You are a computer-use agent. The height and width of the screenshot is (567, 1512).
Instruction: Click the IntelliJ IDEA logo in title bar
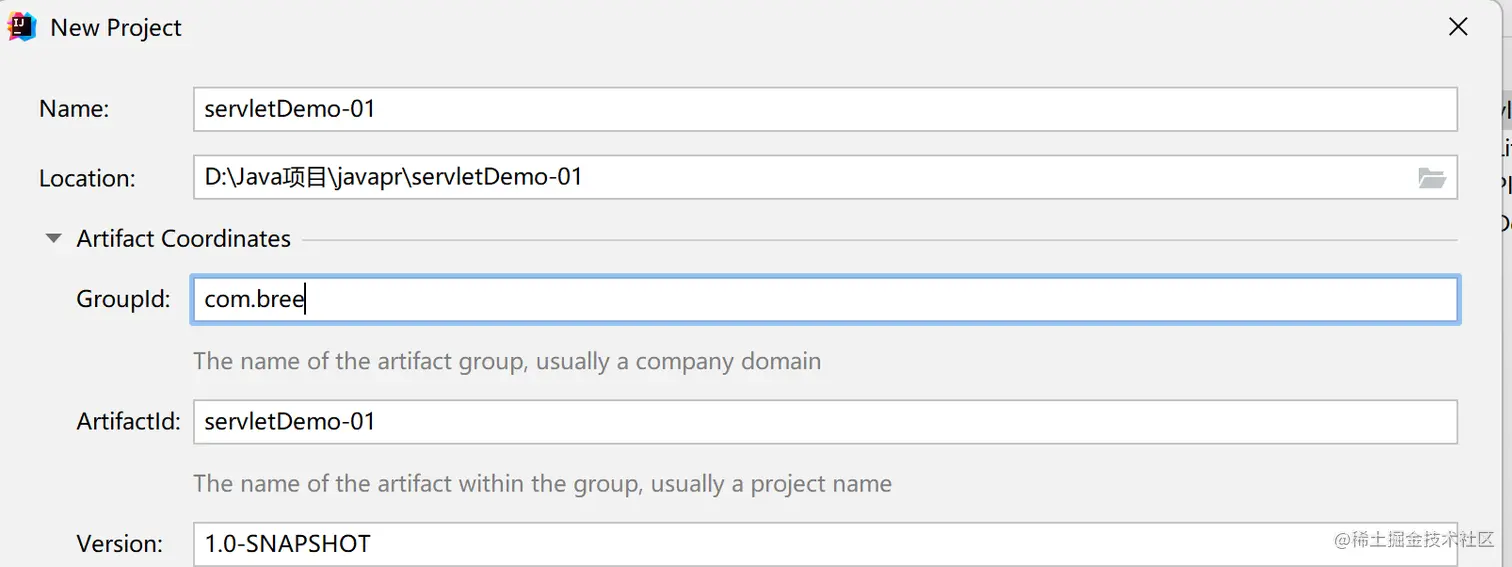point(22,27)
